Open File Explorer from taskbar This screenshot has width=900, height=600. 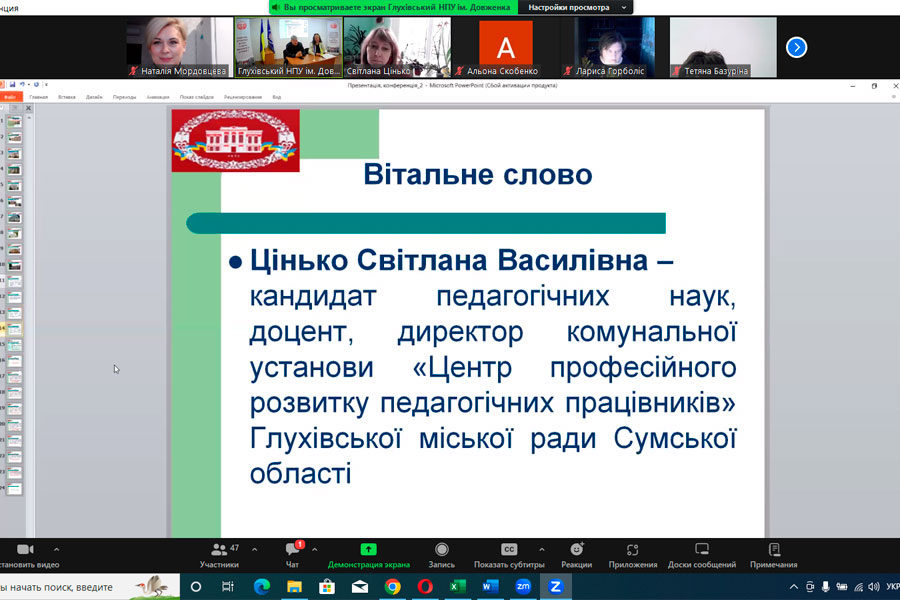[294, 587]
